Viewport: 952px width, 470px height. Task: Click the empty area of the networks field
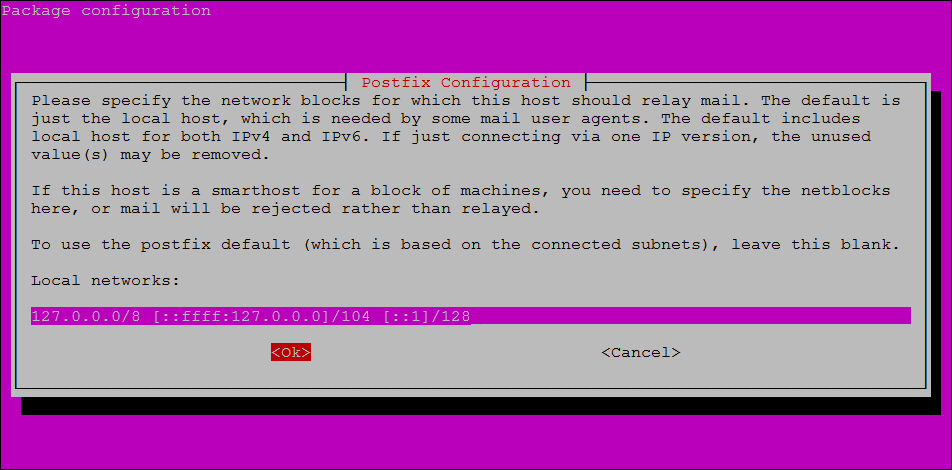click(692, 316)
